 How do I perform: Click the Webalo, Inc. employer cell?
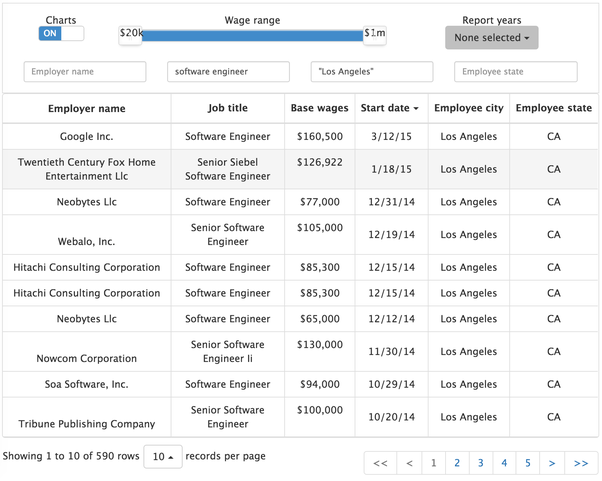point(87,235)
